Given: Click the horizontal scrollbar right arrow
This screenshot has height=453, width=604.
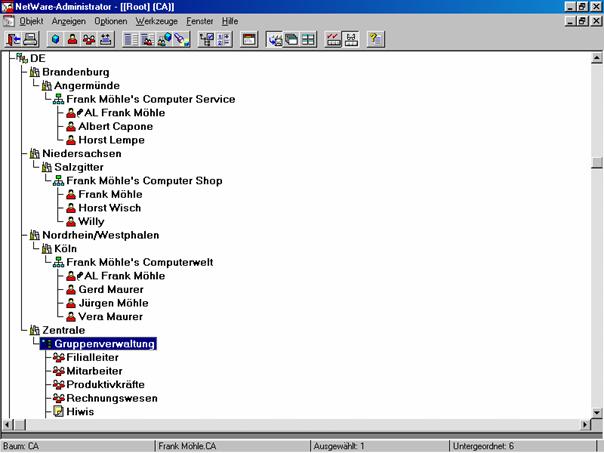Looking at the screenshot, I should point(585,424).
